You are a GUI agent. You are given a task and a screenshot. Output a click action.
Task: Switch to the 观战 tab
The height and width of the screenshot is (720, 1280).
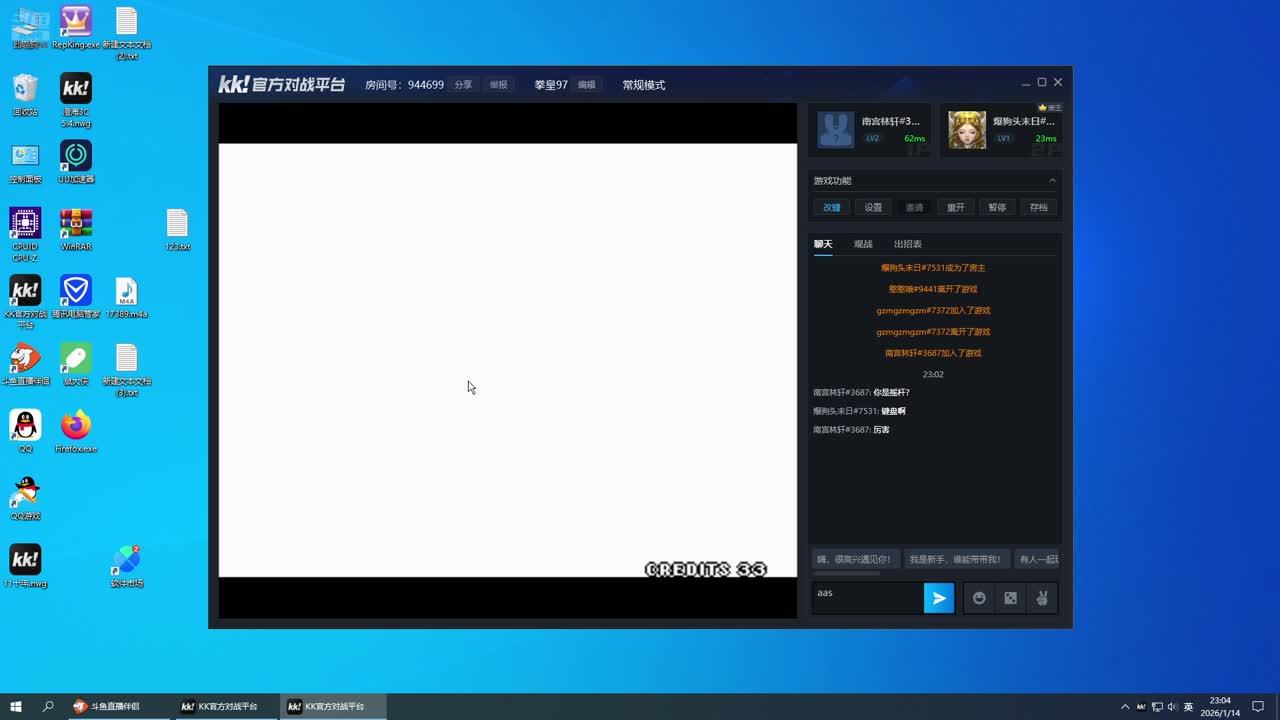point(863,244)
